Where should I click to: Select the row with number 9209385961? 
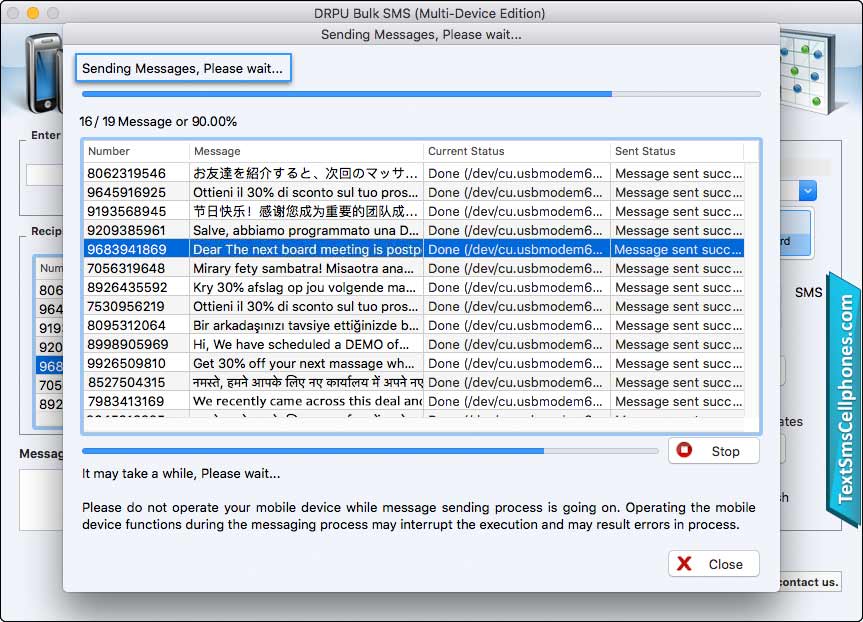coord(413,230)
